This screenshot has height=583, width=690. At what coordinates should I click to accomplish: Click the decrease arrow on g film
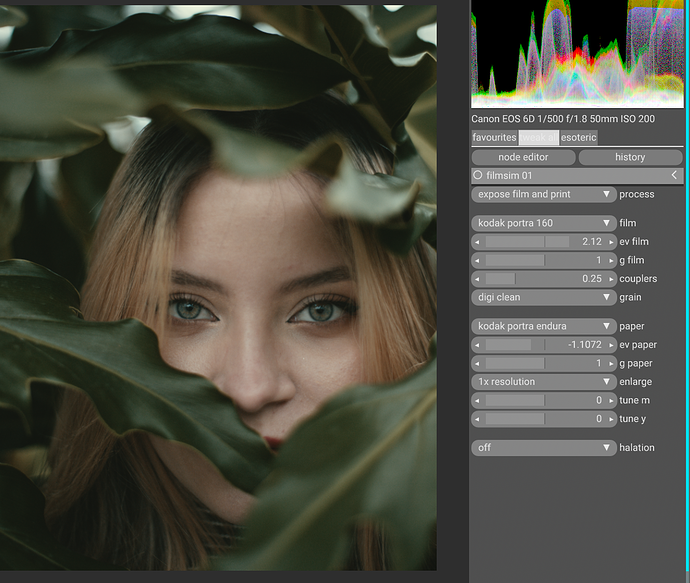(477, 260)
